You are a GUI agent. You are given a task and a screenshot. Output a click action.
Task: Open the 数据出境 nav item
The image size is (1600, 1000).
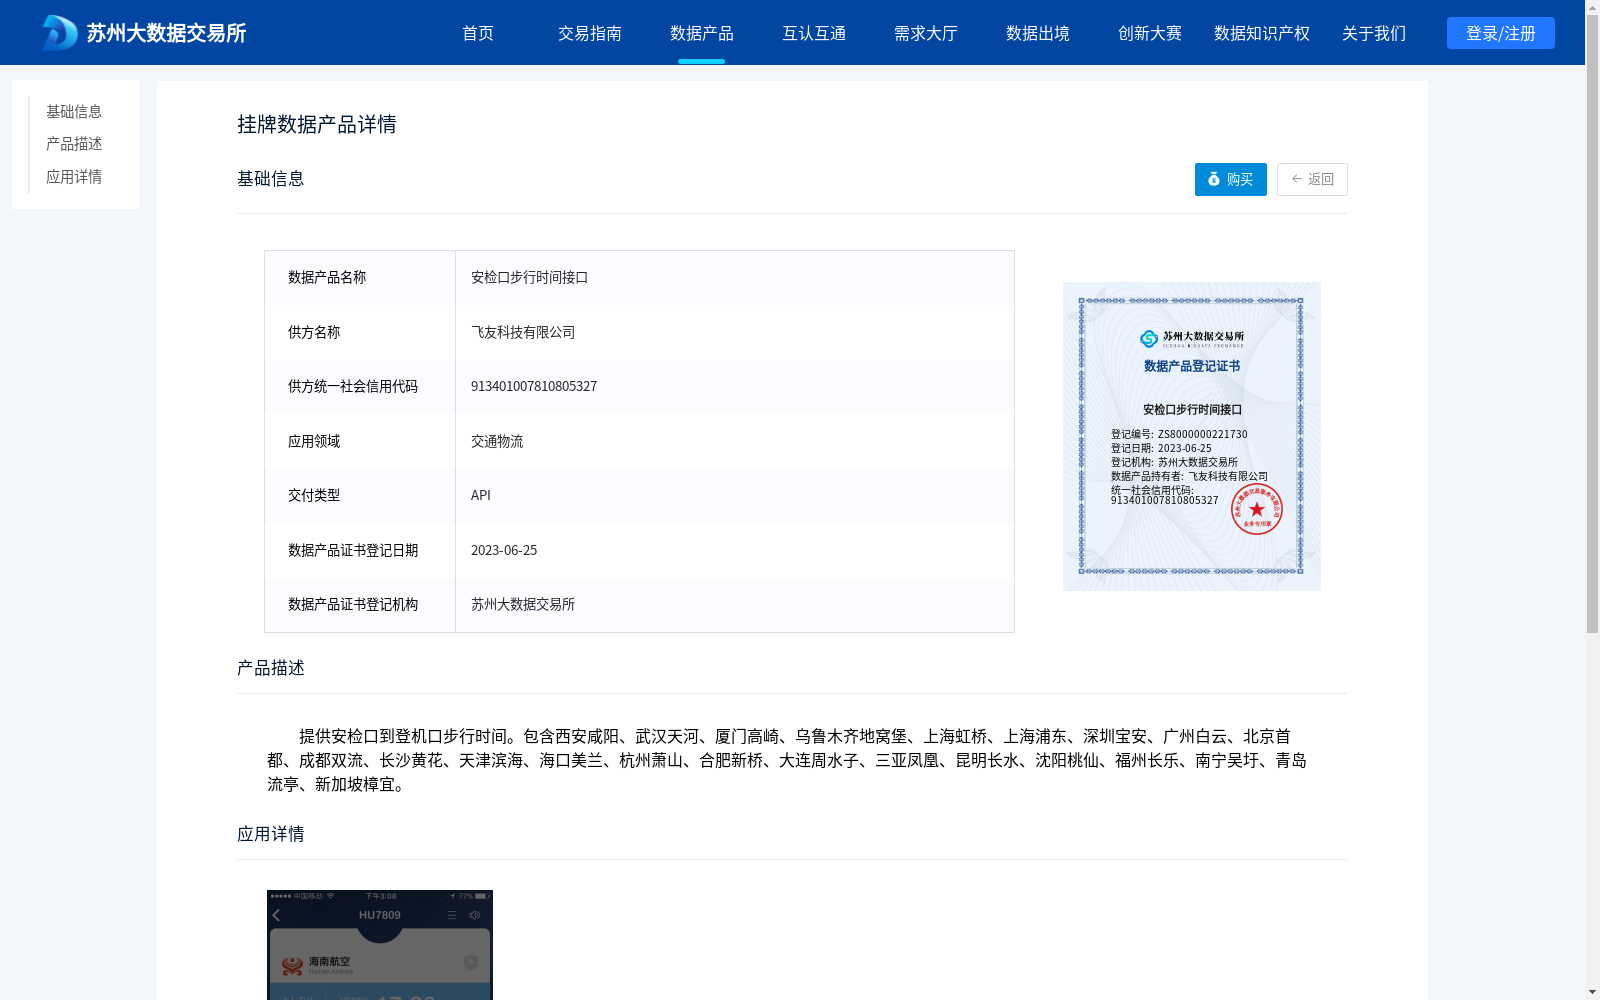(1038, 33)
